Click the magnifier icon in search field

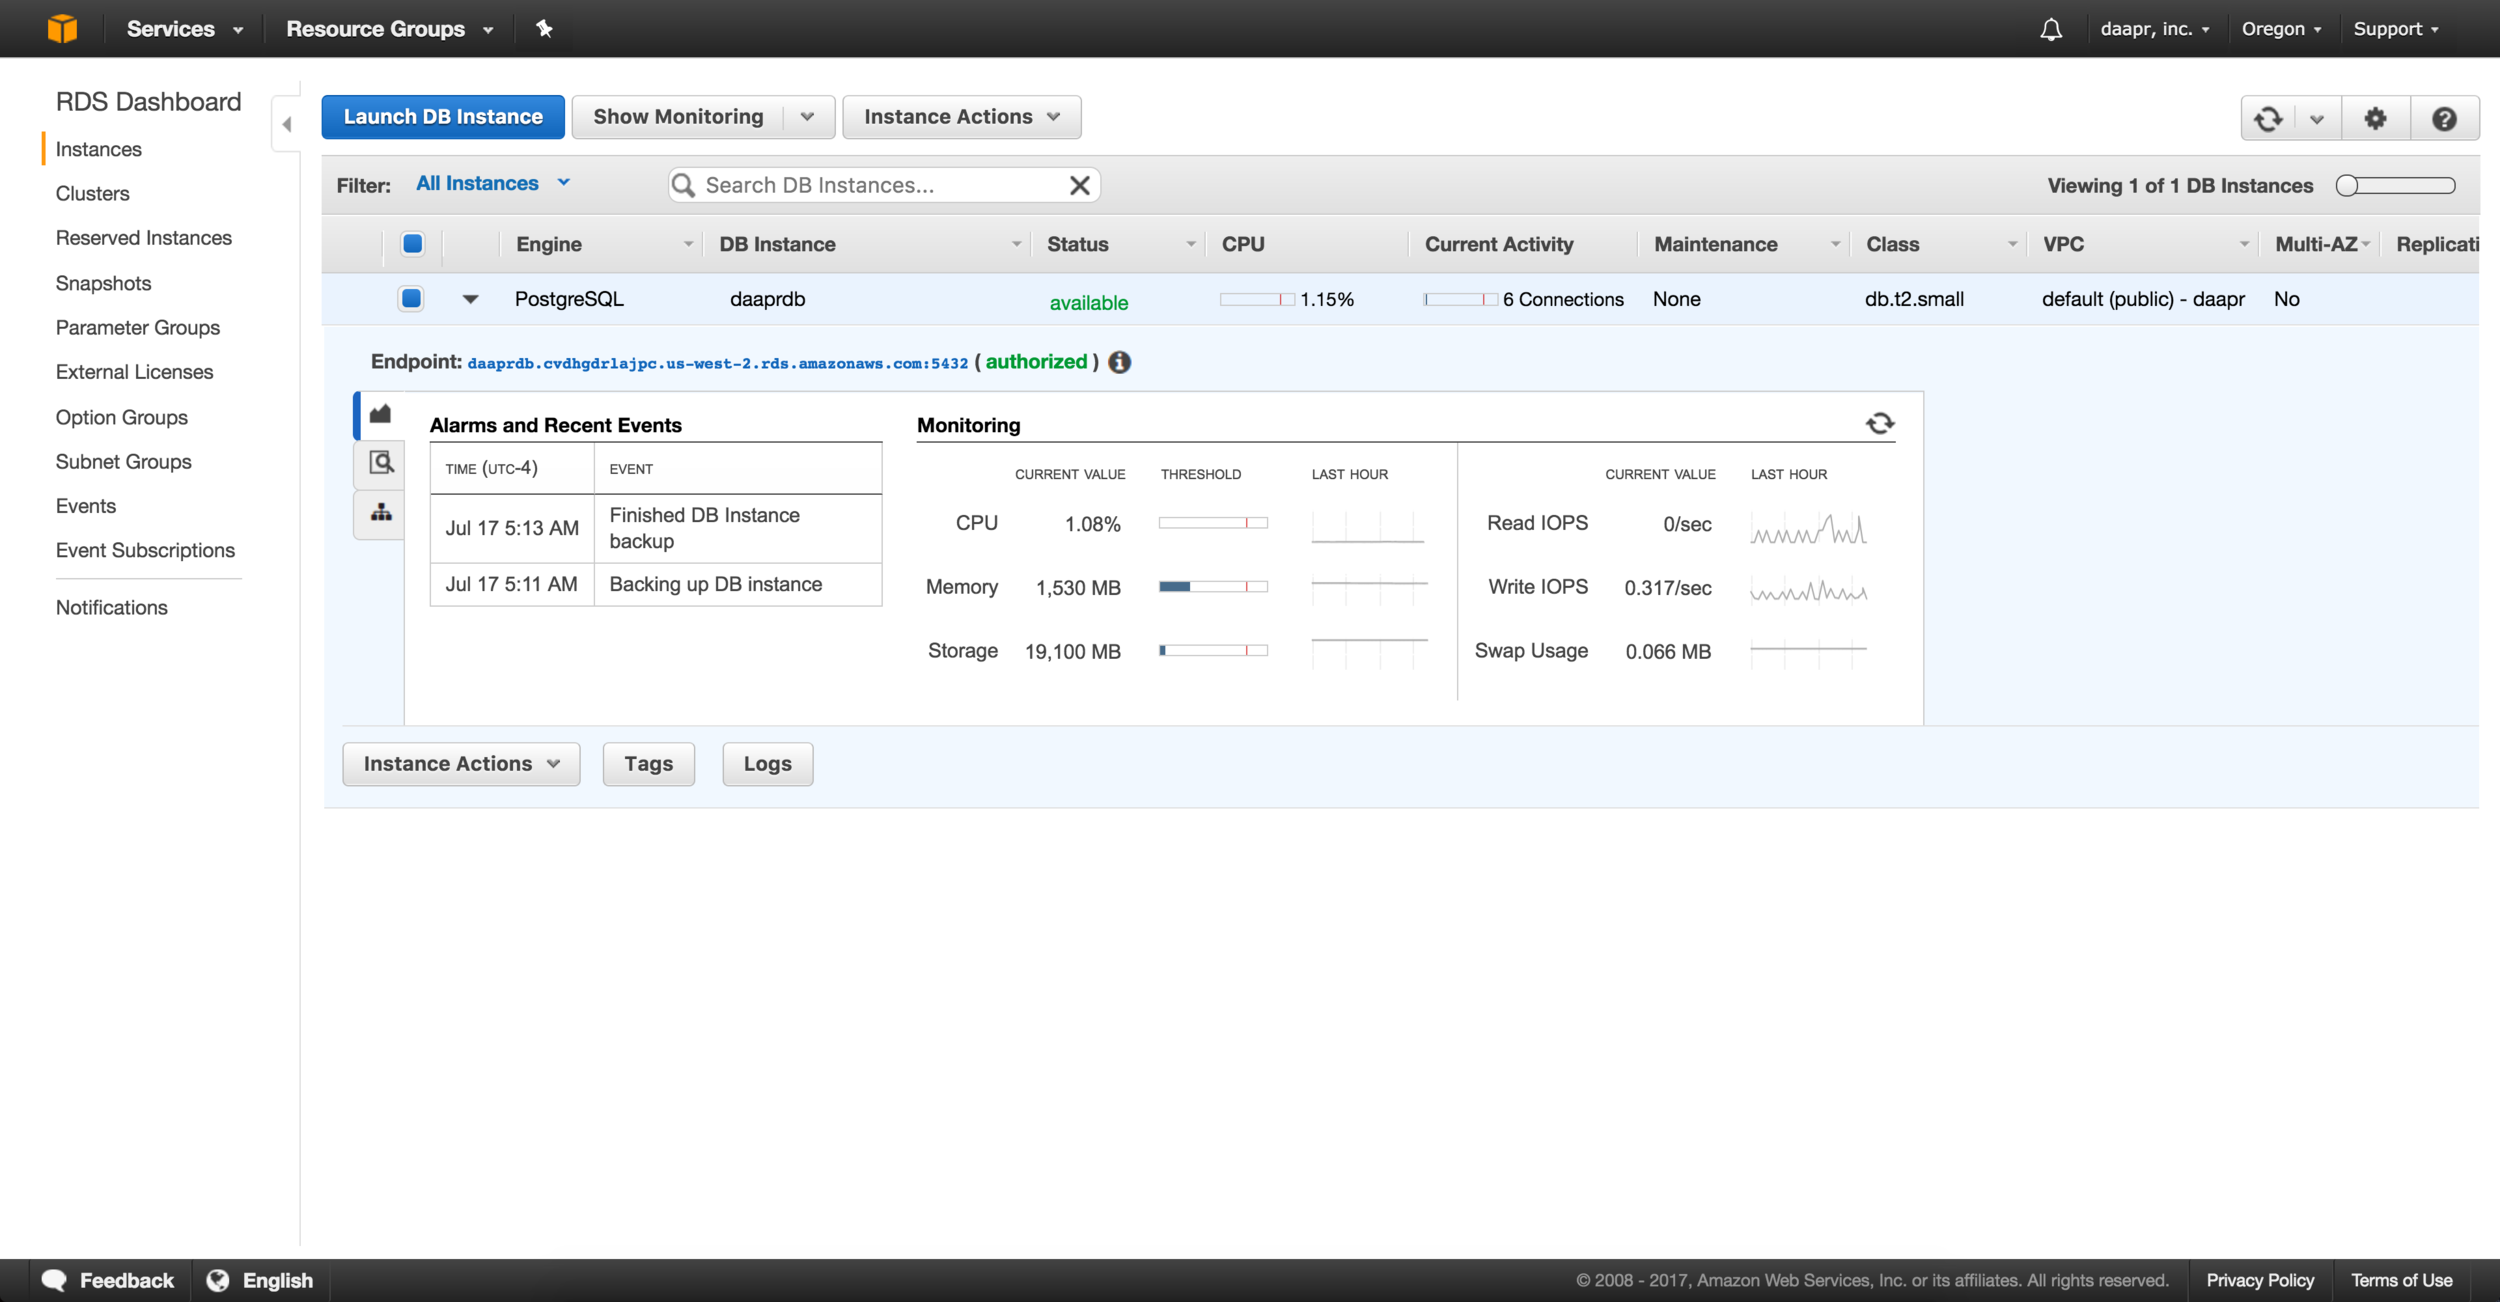click(x=683, y=185)
